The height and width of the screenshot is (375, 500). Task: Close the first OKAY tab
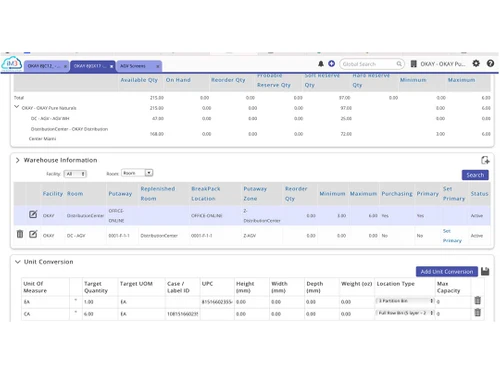(65, 66)
